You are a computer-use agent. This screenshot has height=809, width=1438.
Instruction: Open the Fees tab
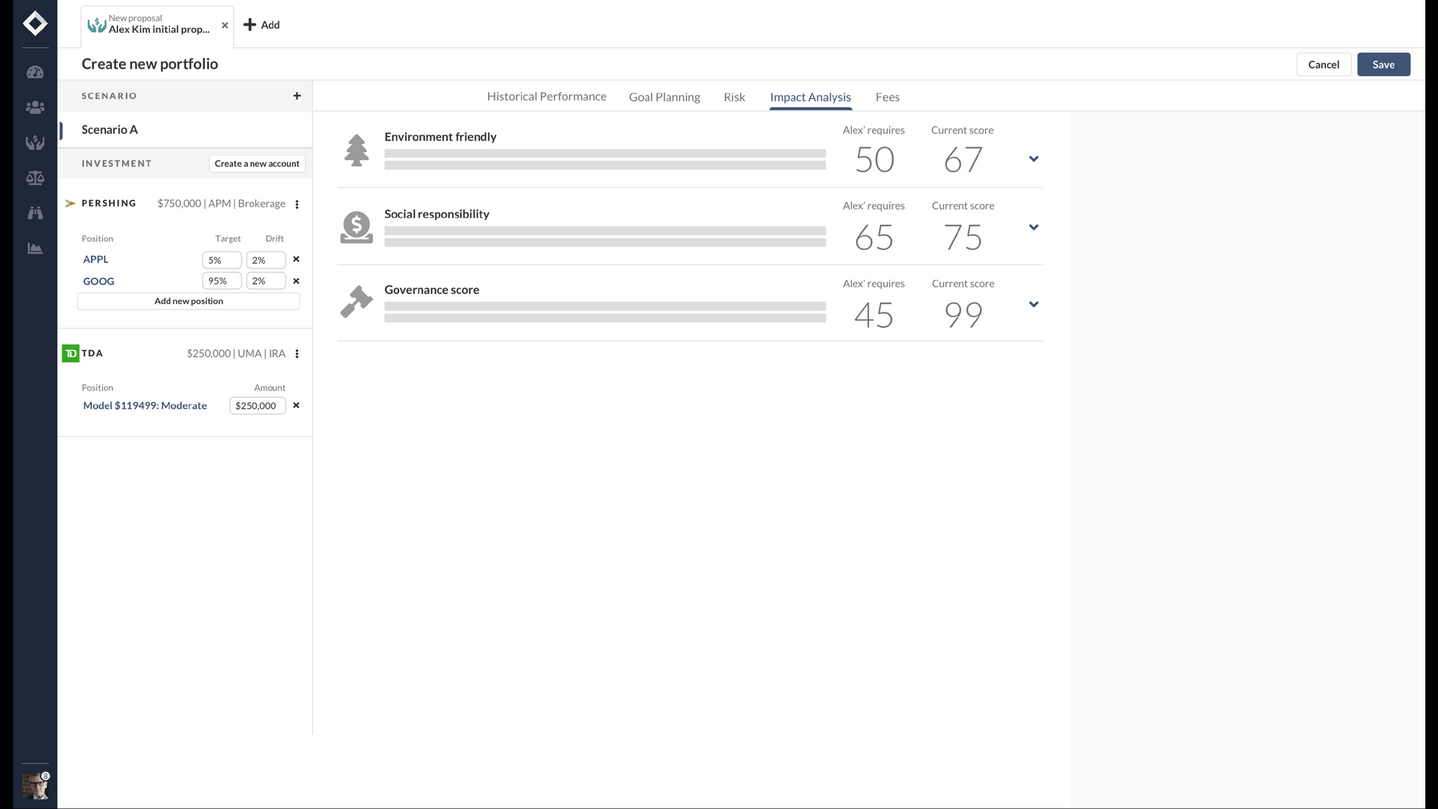tap(887, 97)
